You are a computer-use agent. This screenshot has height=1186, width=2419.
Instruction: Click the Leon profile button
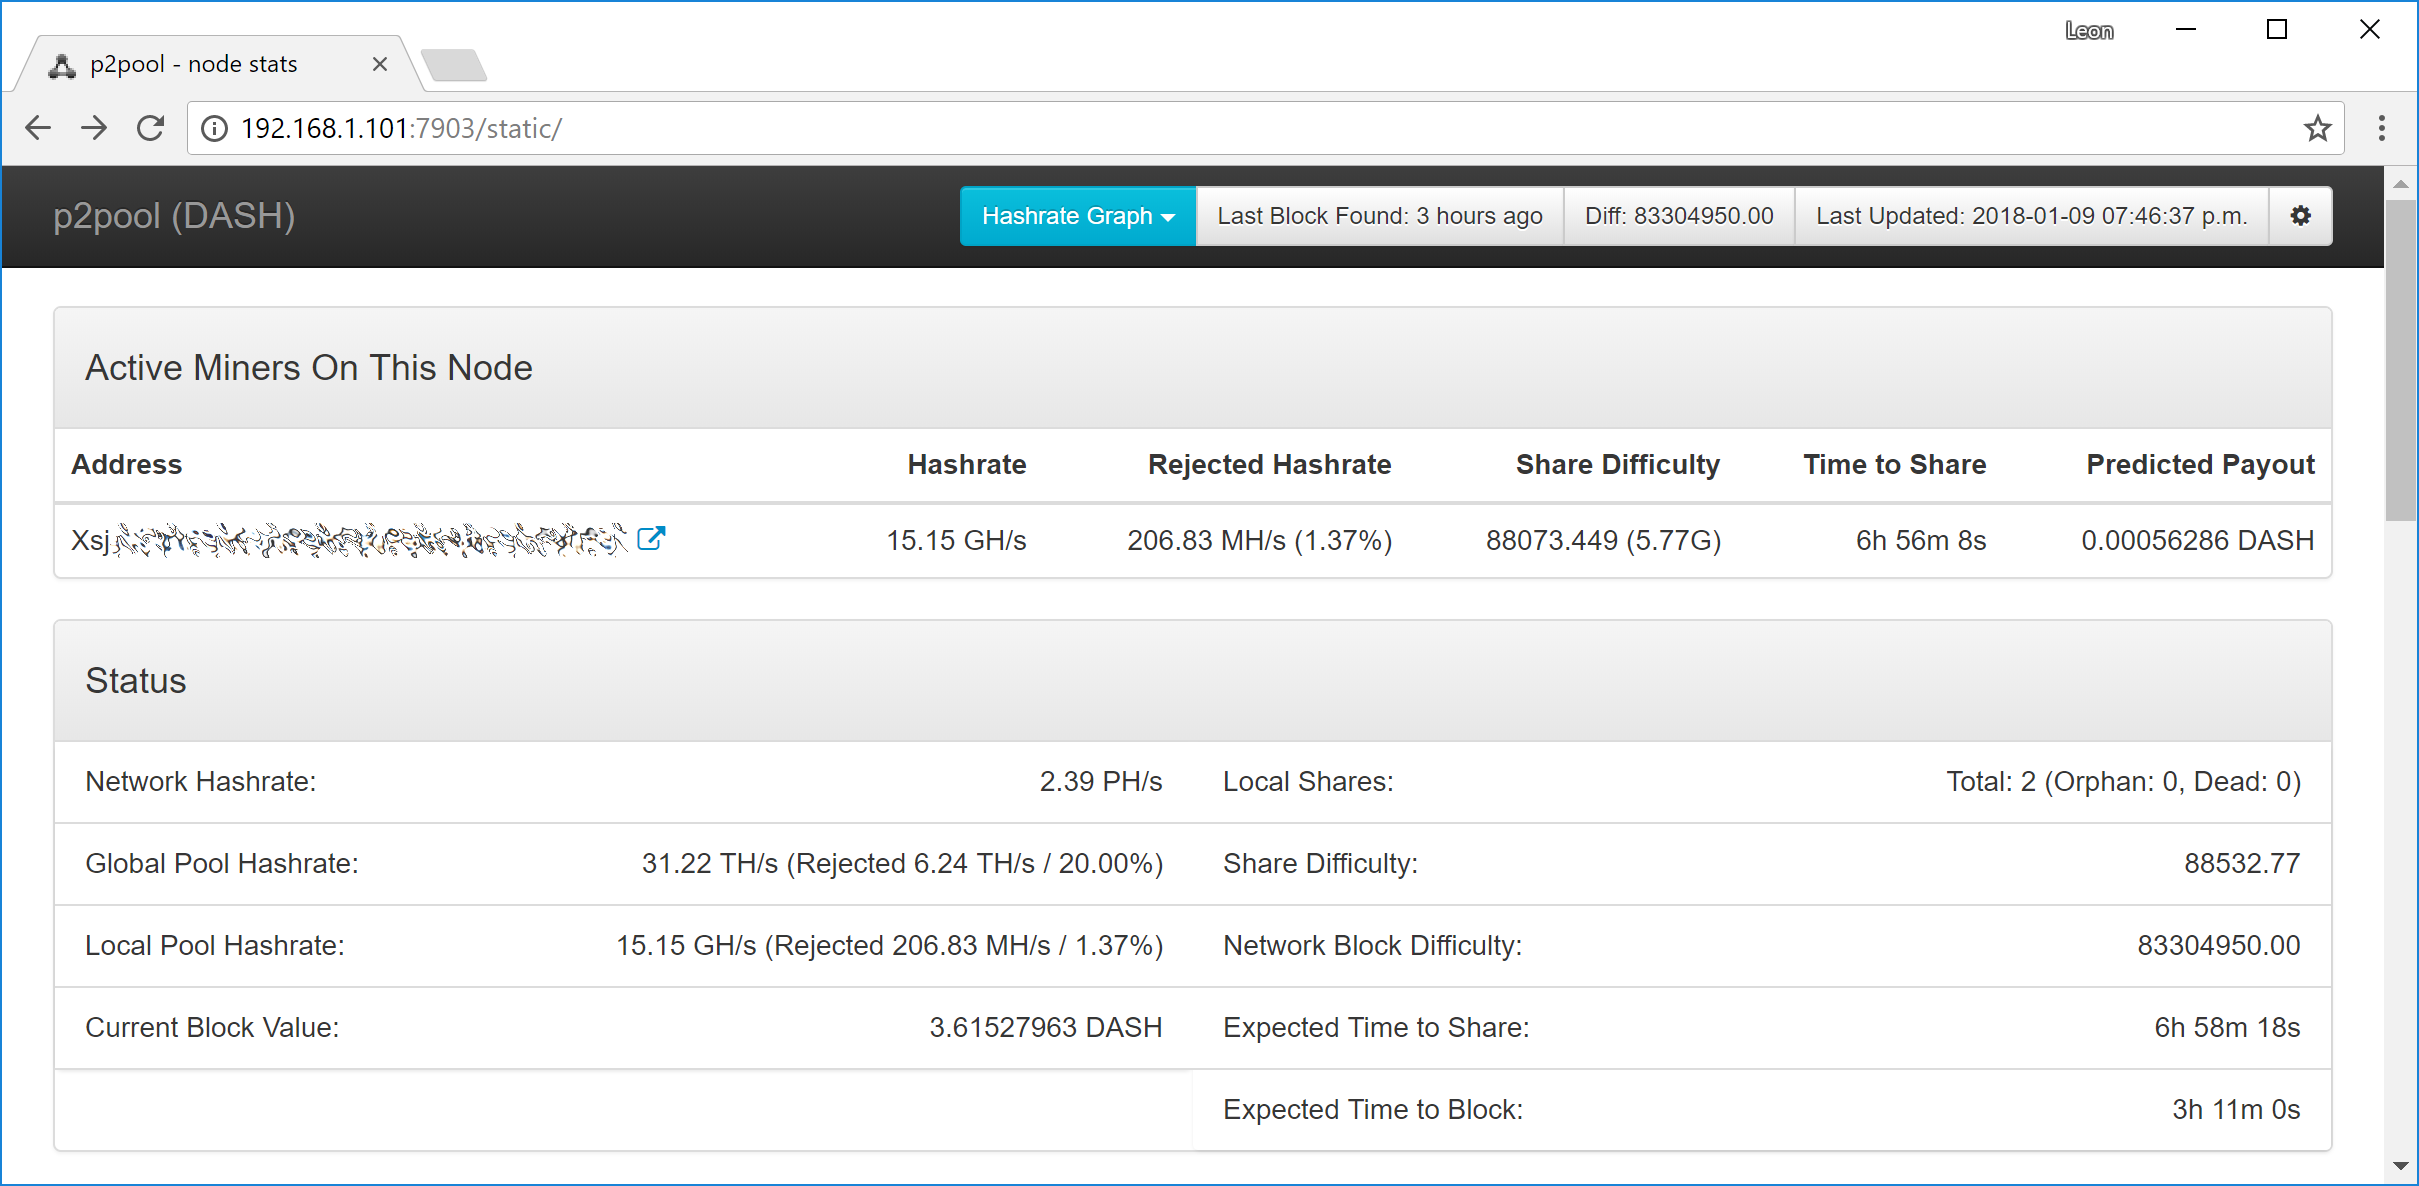[2089, 31]
